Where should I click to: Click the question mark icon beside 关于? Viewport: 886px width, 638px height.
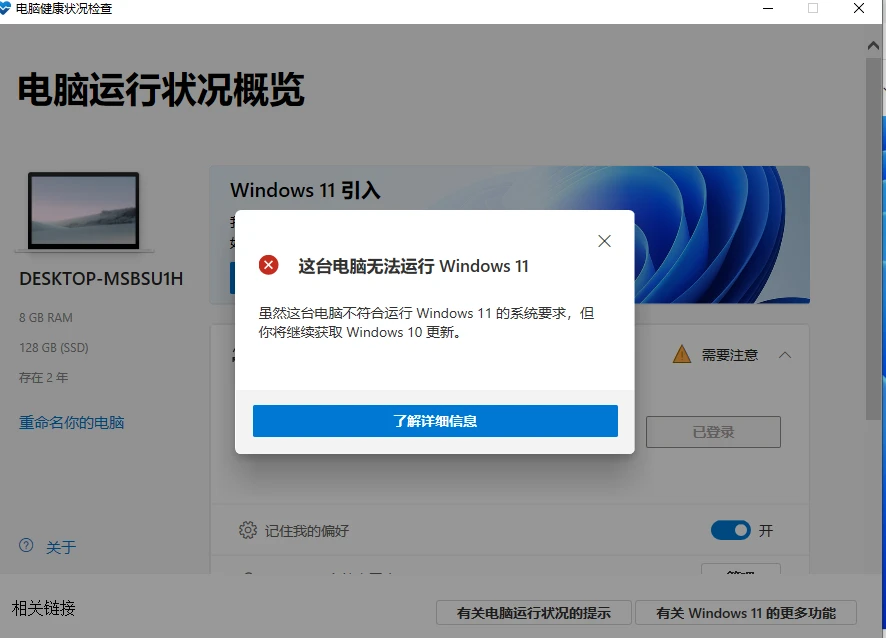coord(26,545)
